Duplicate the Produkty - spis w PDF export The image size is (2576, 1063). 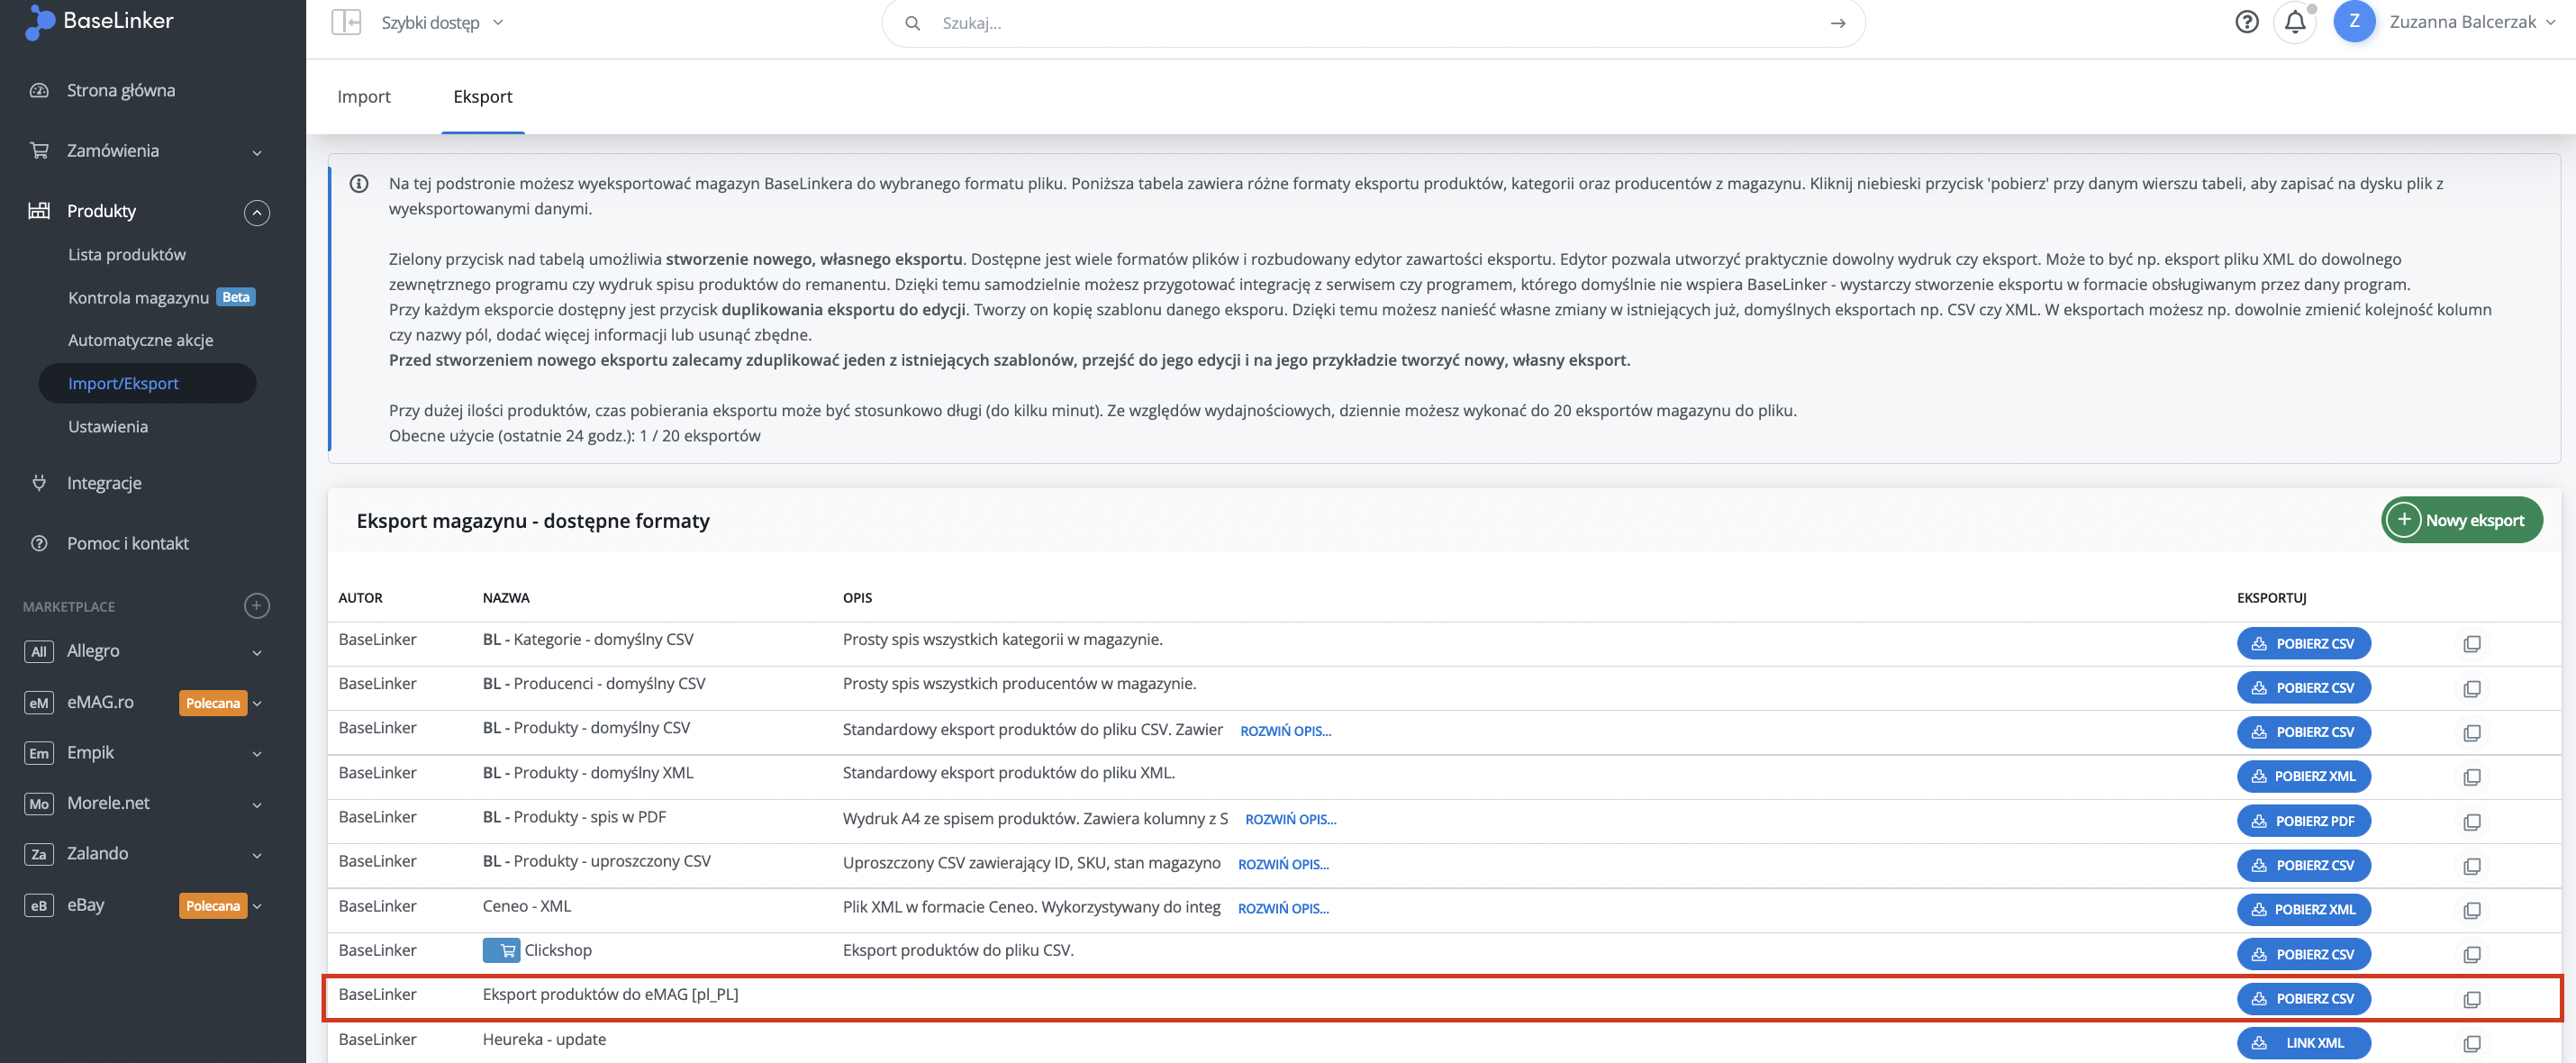(x=2471, y=822)
